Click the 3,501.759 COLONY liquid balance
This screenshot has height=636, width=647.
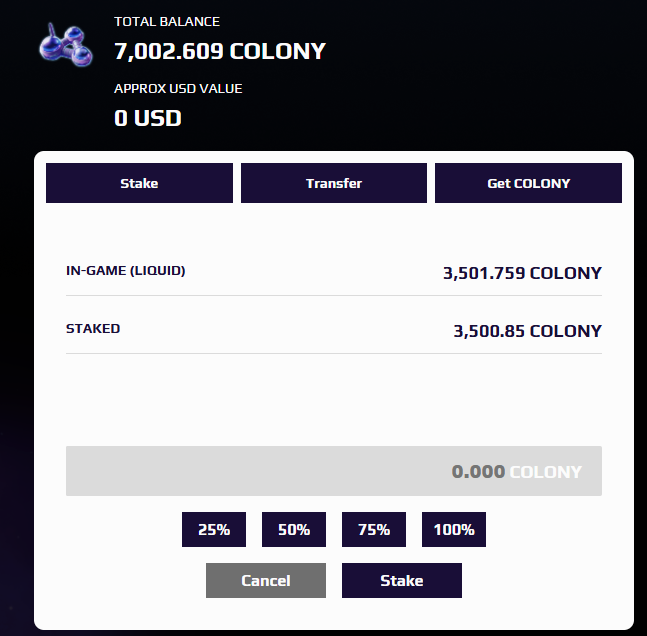(x=522, y=273)
